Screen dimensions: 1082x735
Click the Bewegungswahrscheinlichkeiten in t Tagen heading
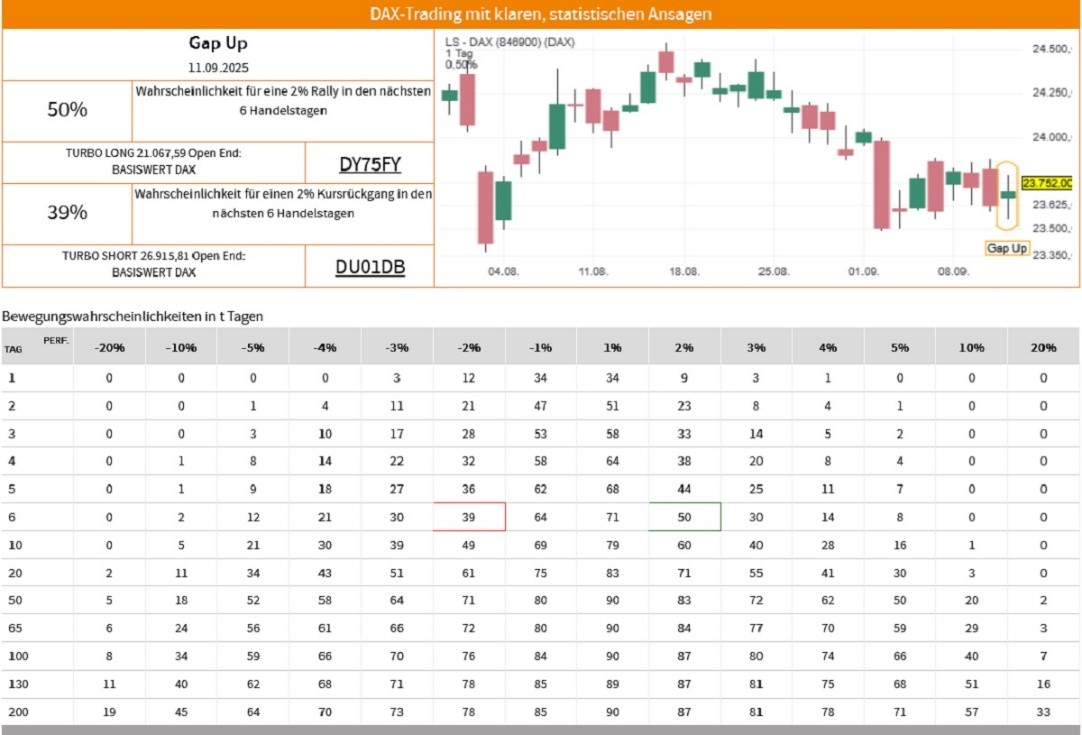(x=132, y=317)
